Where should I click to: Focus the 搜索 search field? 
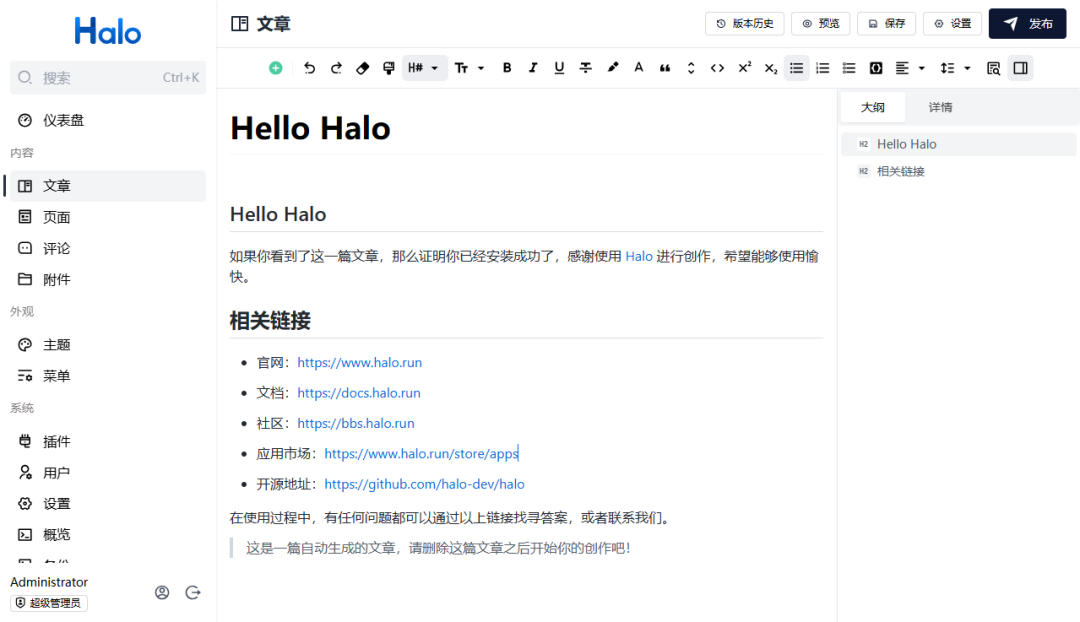pyautogui.click(x=107, y=78)
